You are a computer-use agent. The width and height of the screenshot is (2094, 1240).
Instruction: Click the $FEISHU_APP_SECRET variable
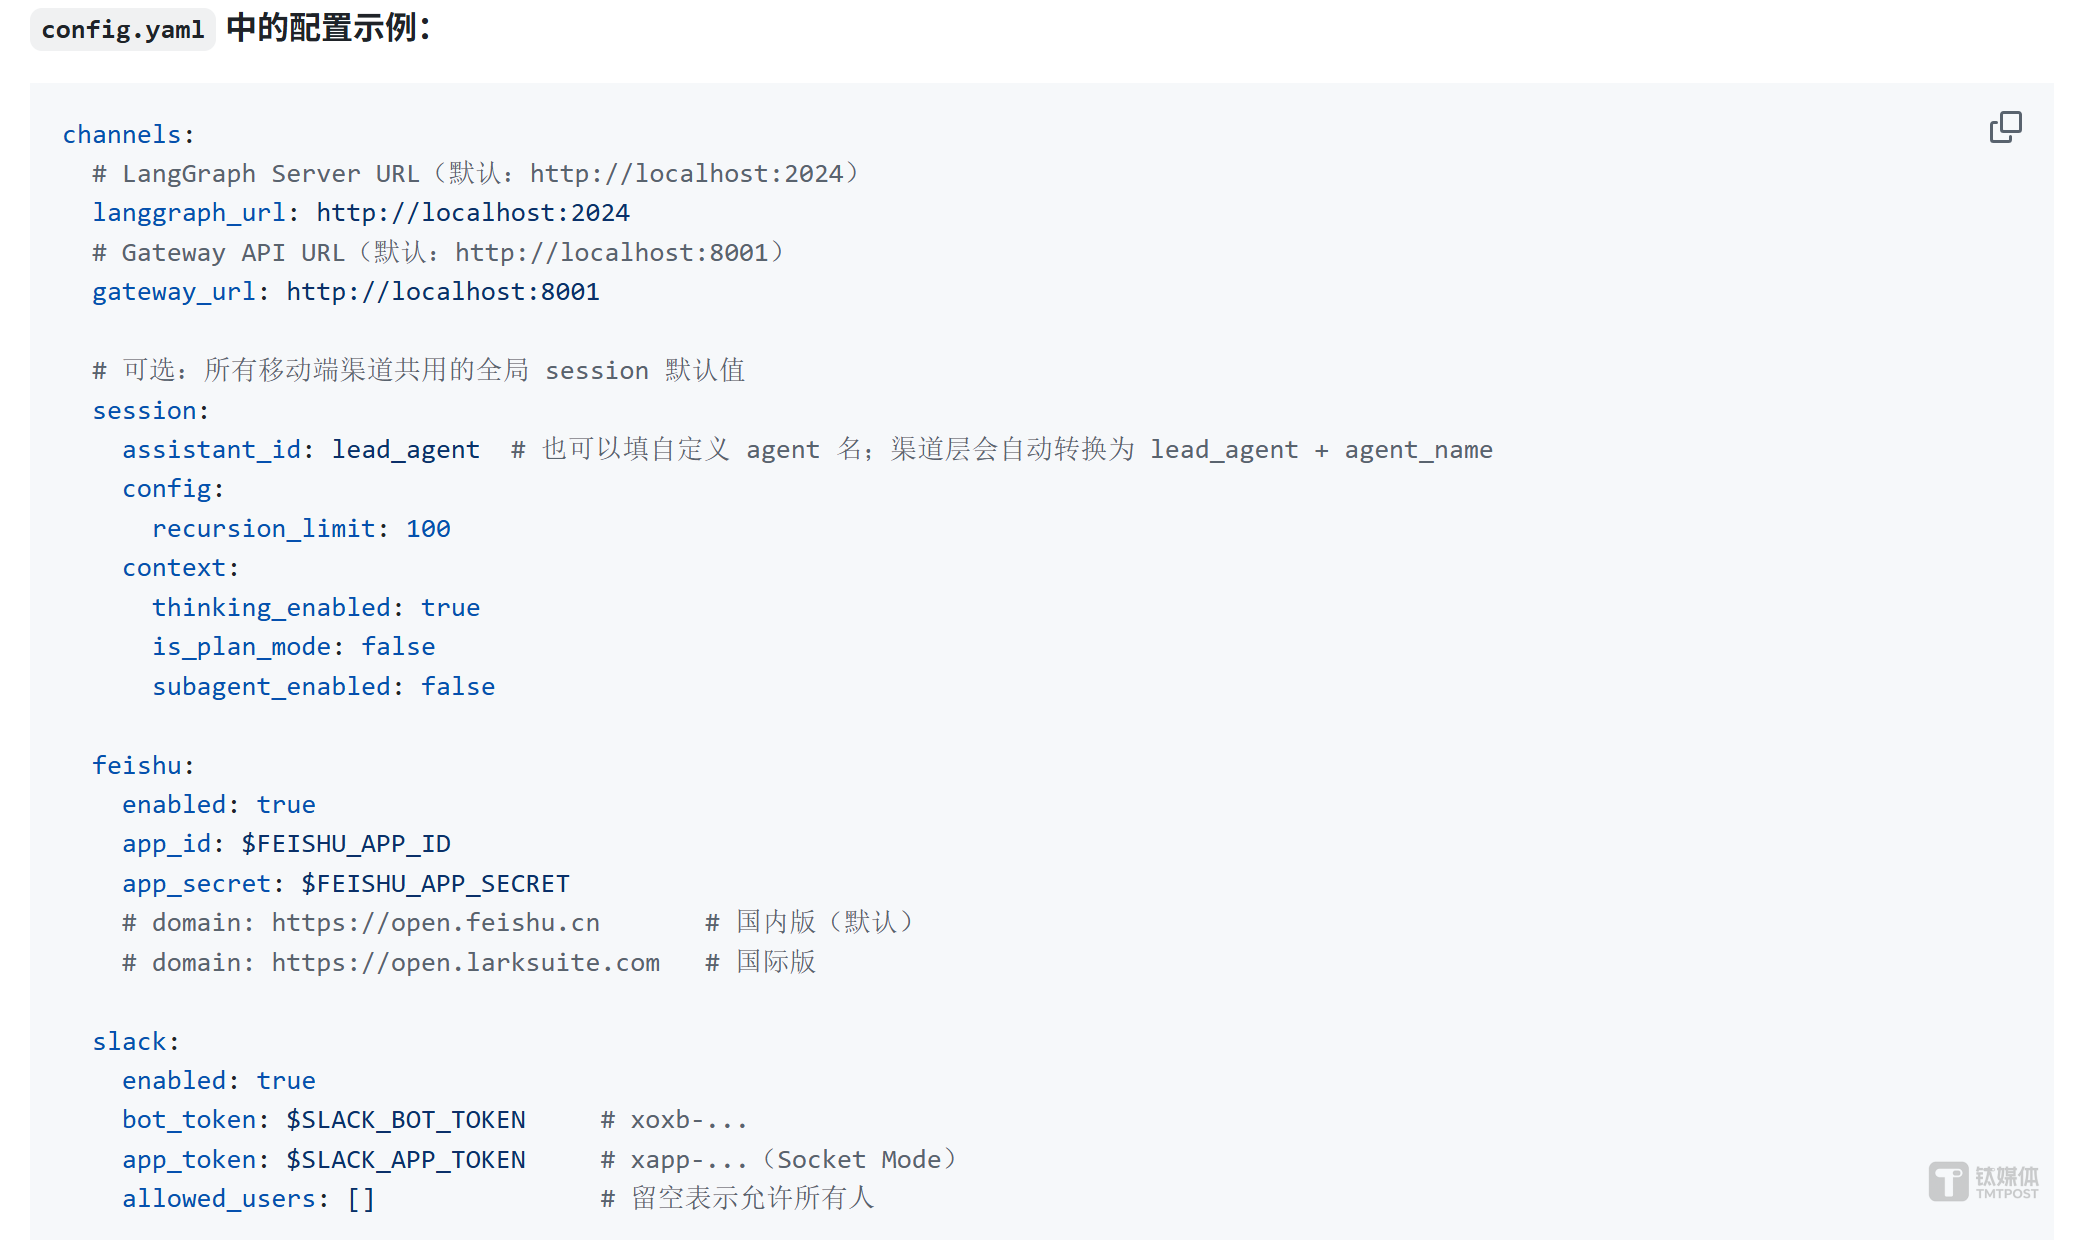[435, 884]
